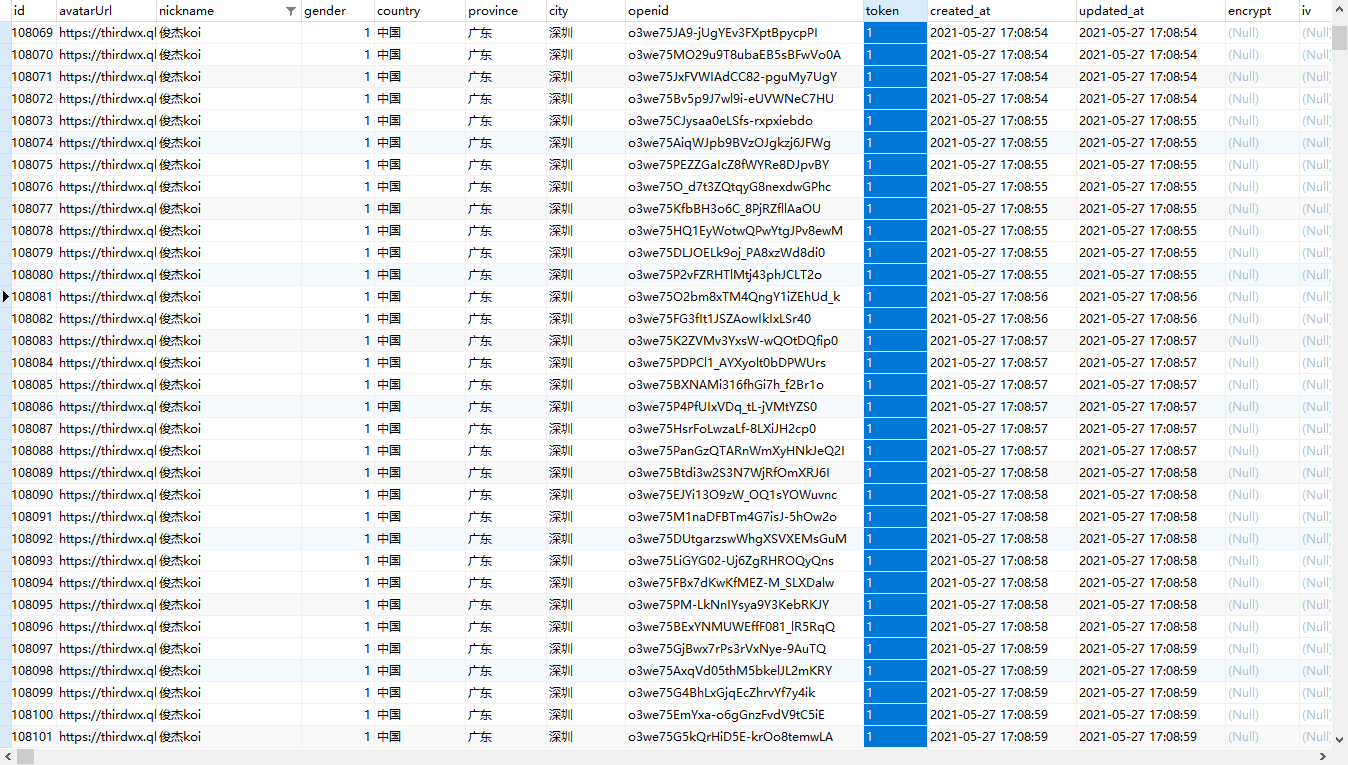Select the encrypt (Null) cell in row 108071

click(1262, 77)
